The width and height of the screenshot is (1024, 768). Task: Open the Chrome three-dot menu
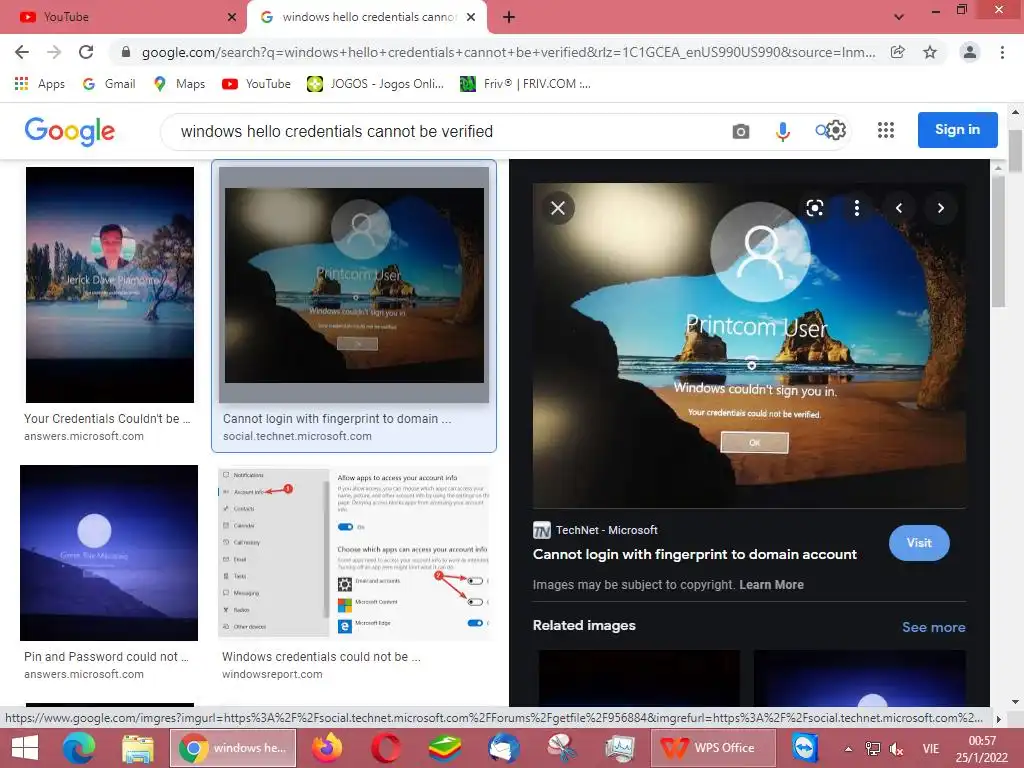coord(1002,52)
